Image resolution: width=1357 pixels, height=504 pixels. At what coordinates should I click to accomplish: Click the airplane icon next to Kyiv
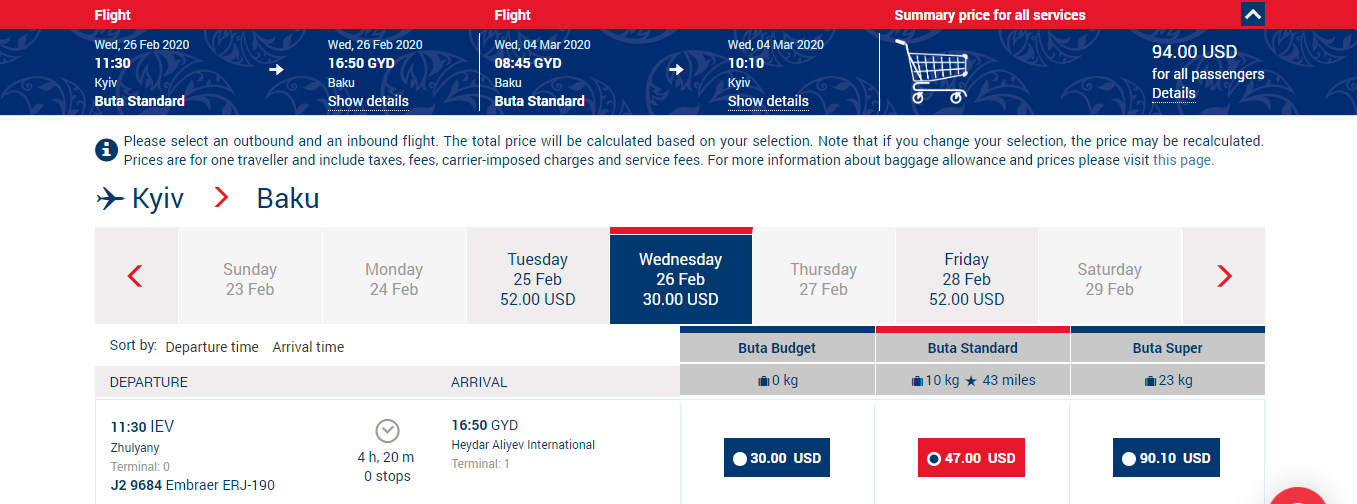click(x=110, y=199)
